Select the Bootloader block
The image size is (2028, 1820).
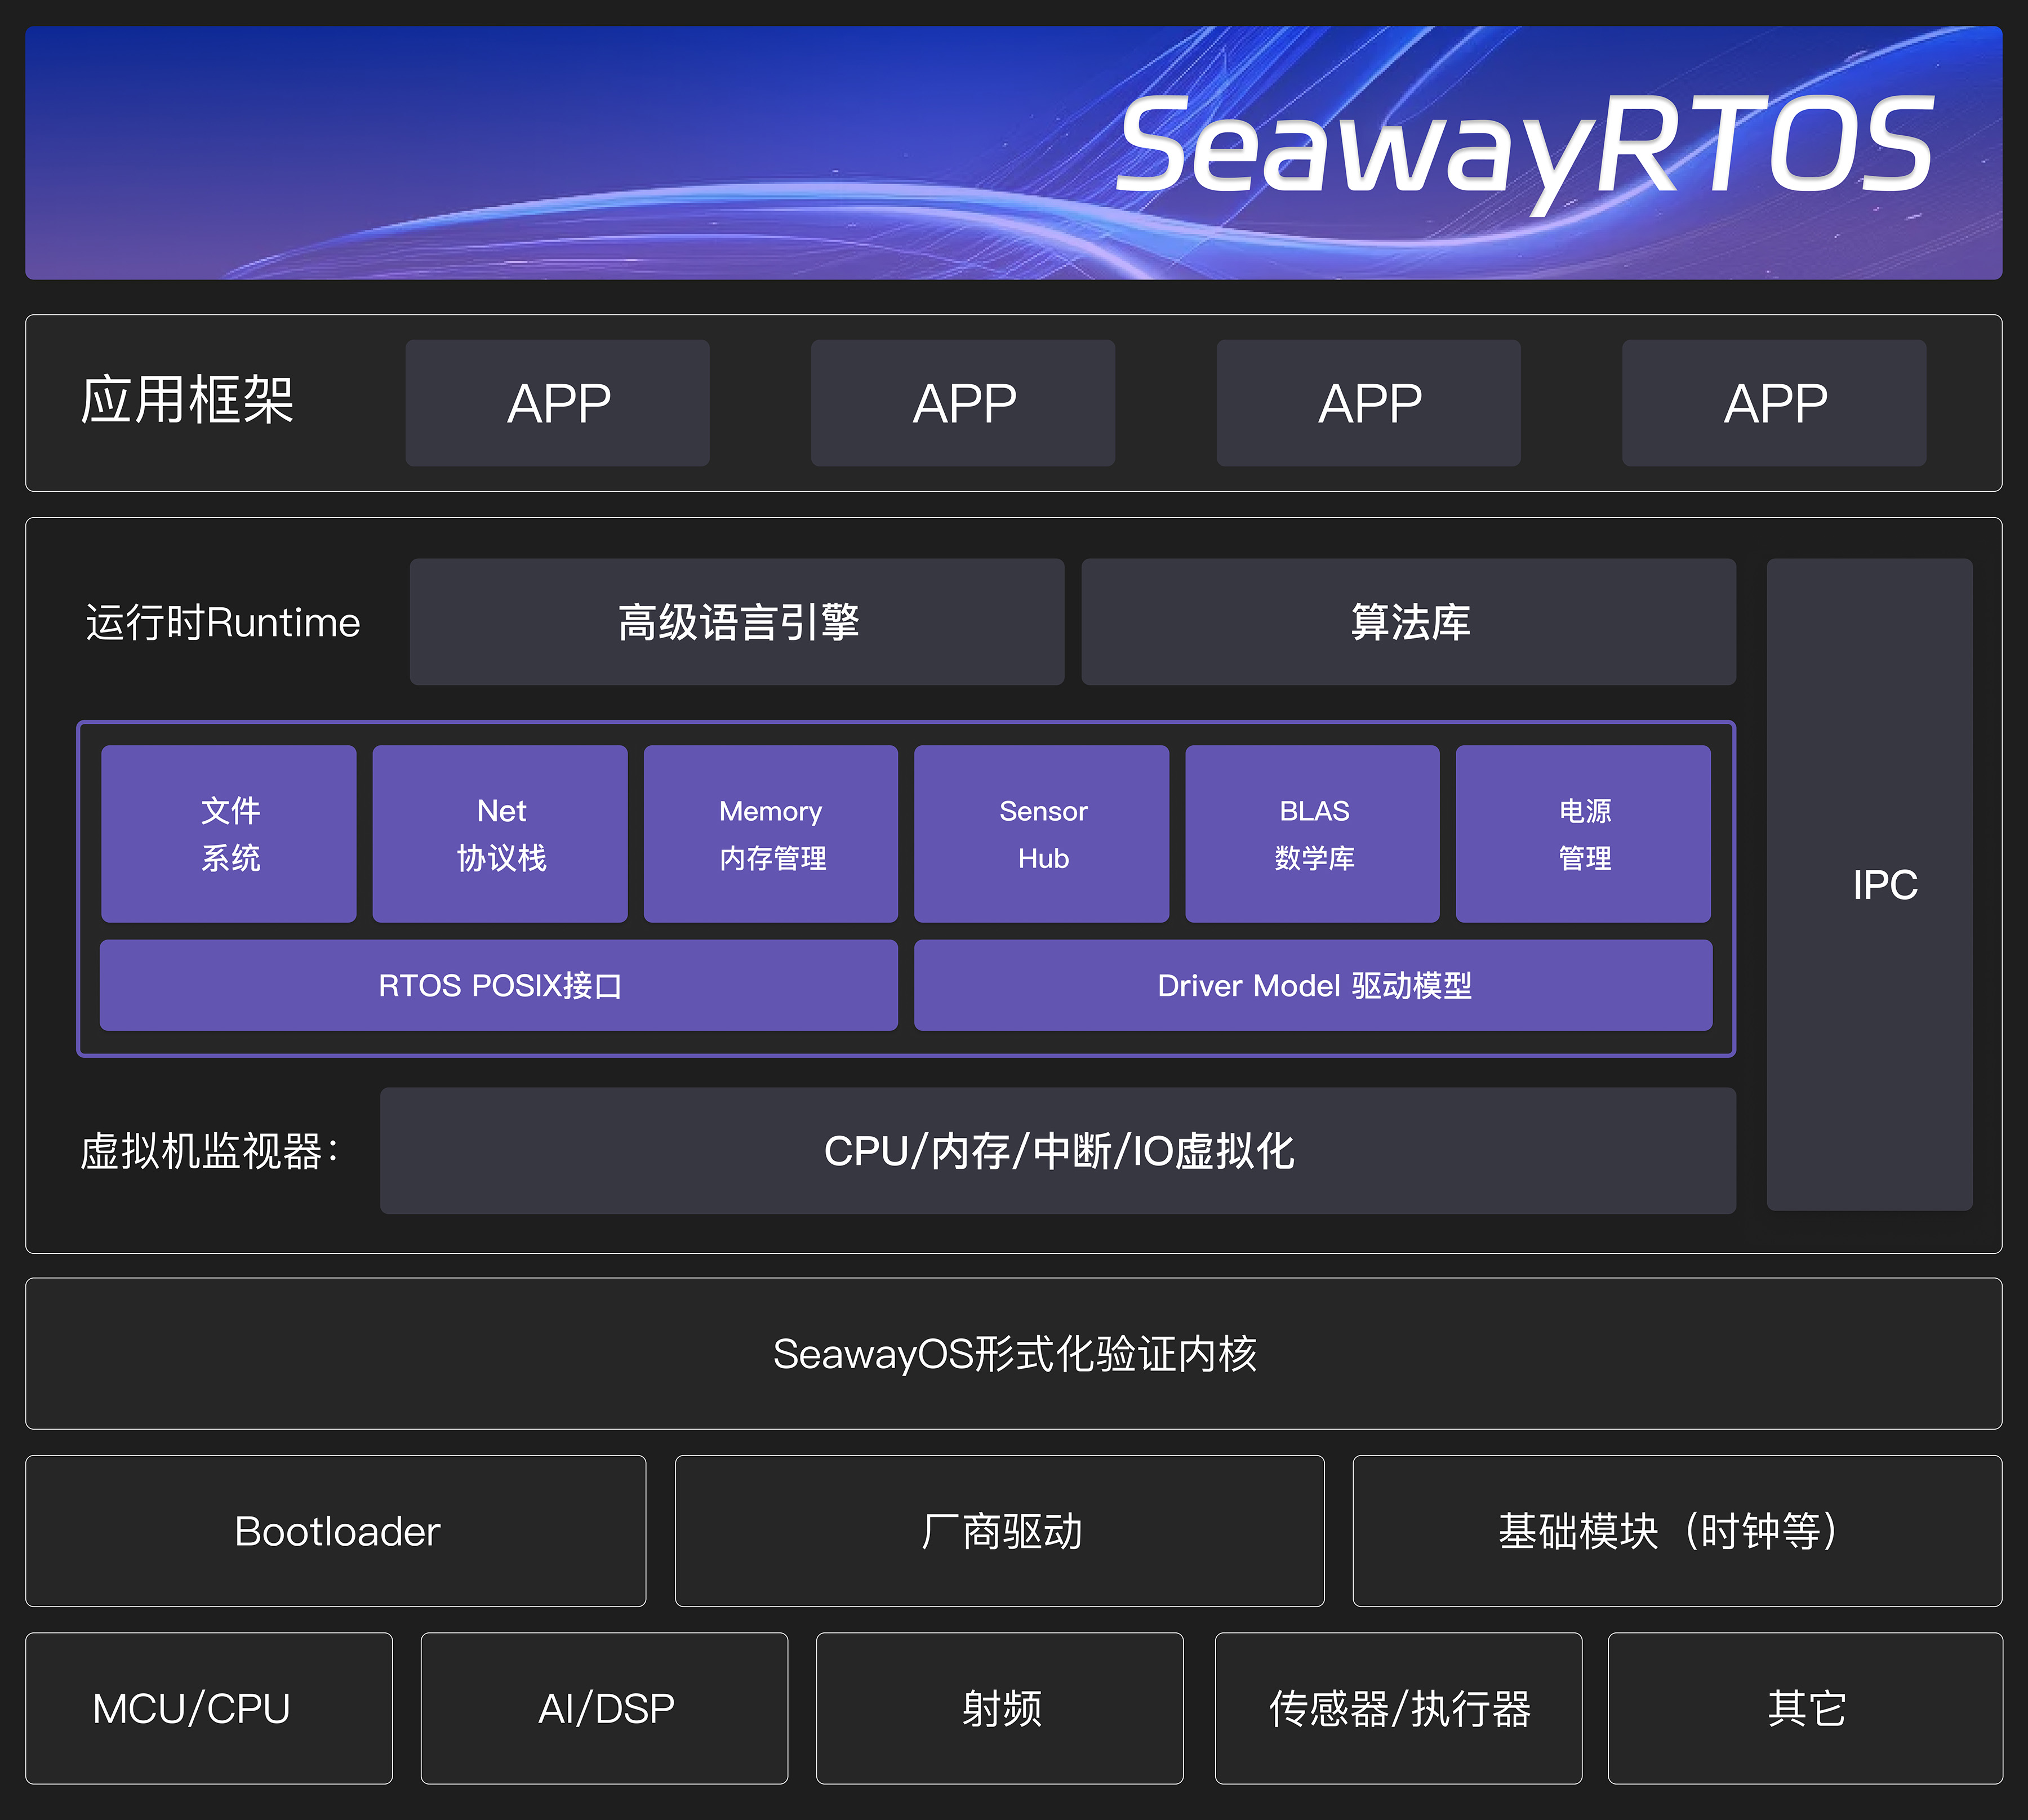(336, 1531)
